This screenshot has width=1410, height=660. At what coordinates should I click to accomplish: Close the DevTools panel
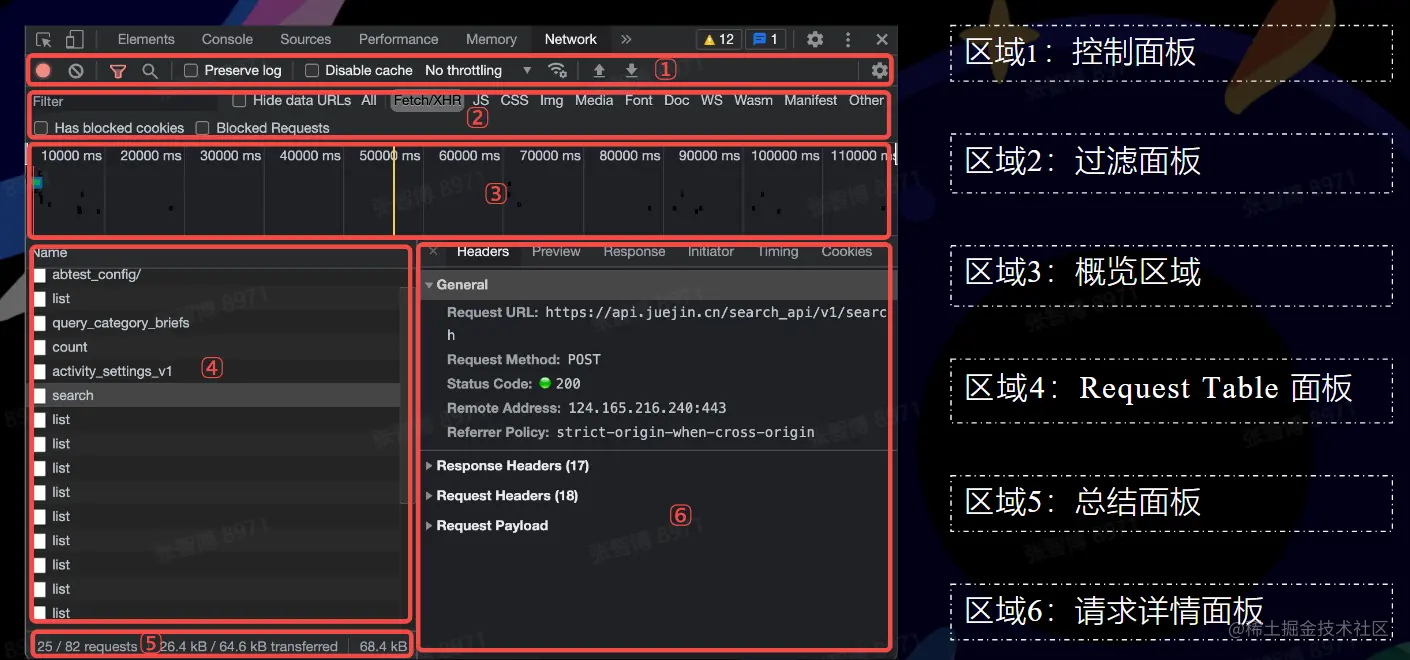point(881,39)
